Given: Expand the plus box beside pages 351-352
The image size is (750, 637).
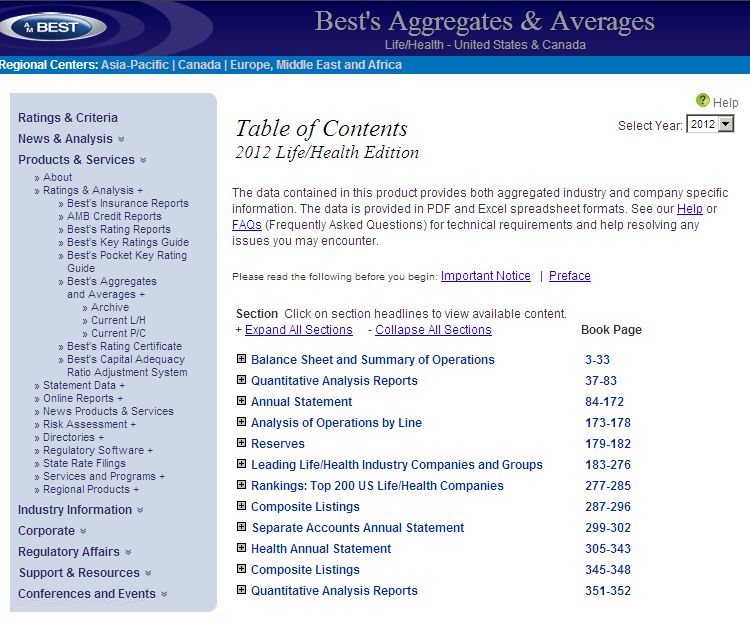Looking at the screenshot, I should 242,590.
